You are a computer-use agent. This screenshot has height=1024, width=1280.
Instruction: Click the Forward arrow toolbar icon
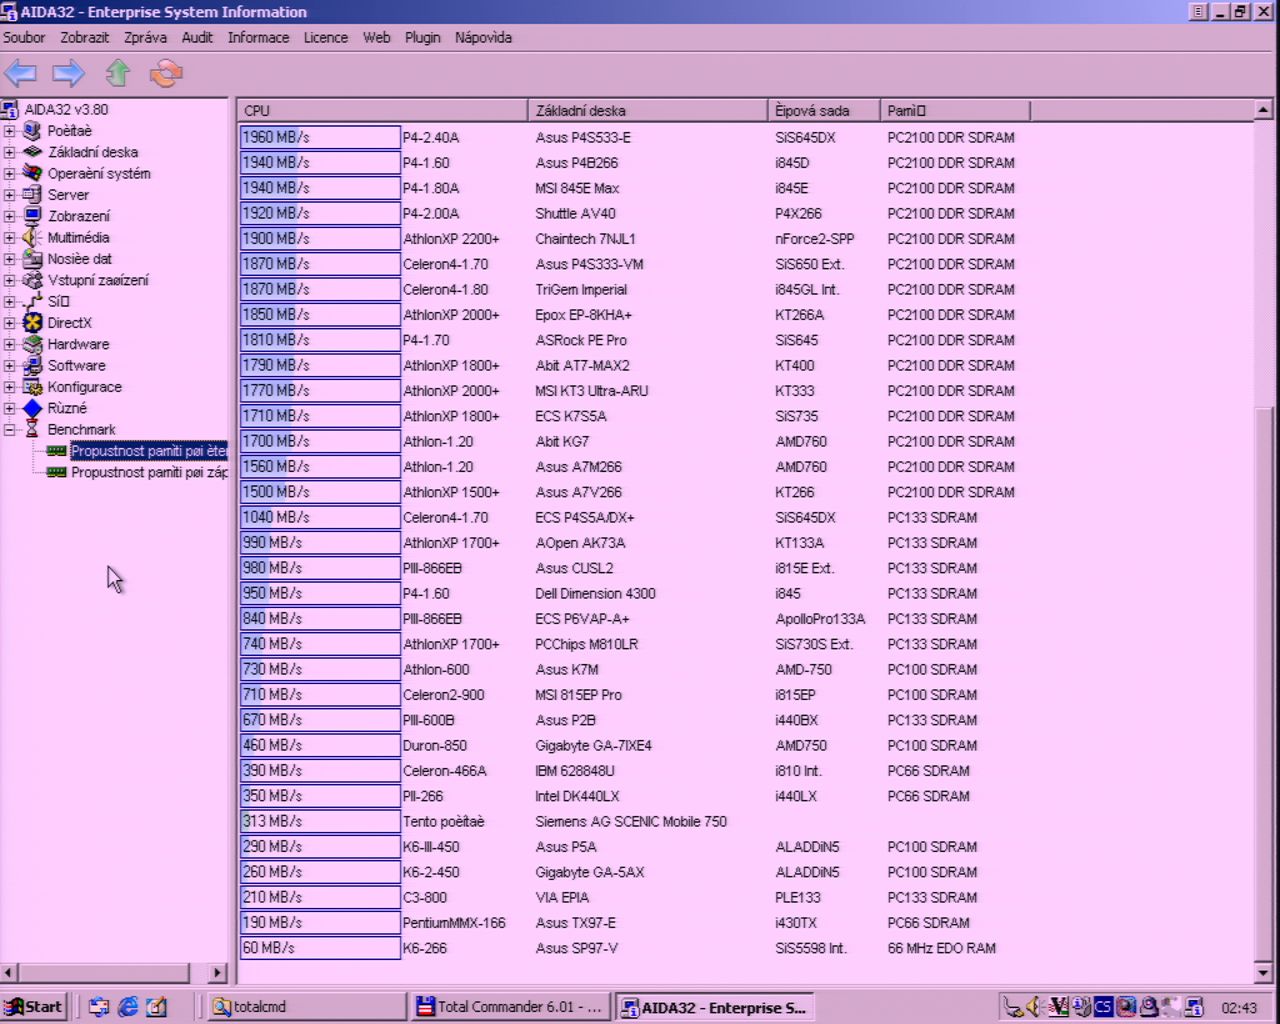(x=68, y=73)
